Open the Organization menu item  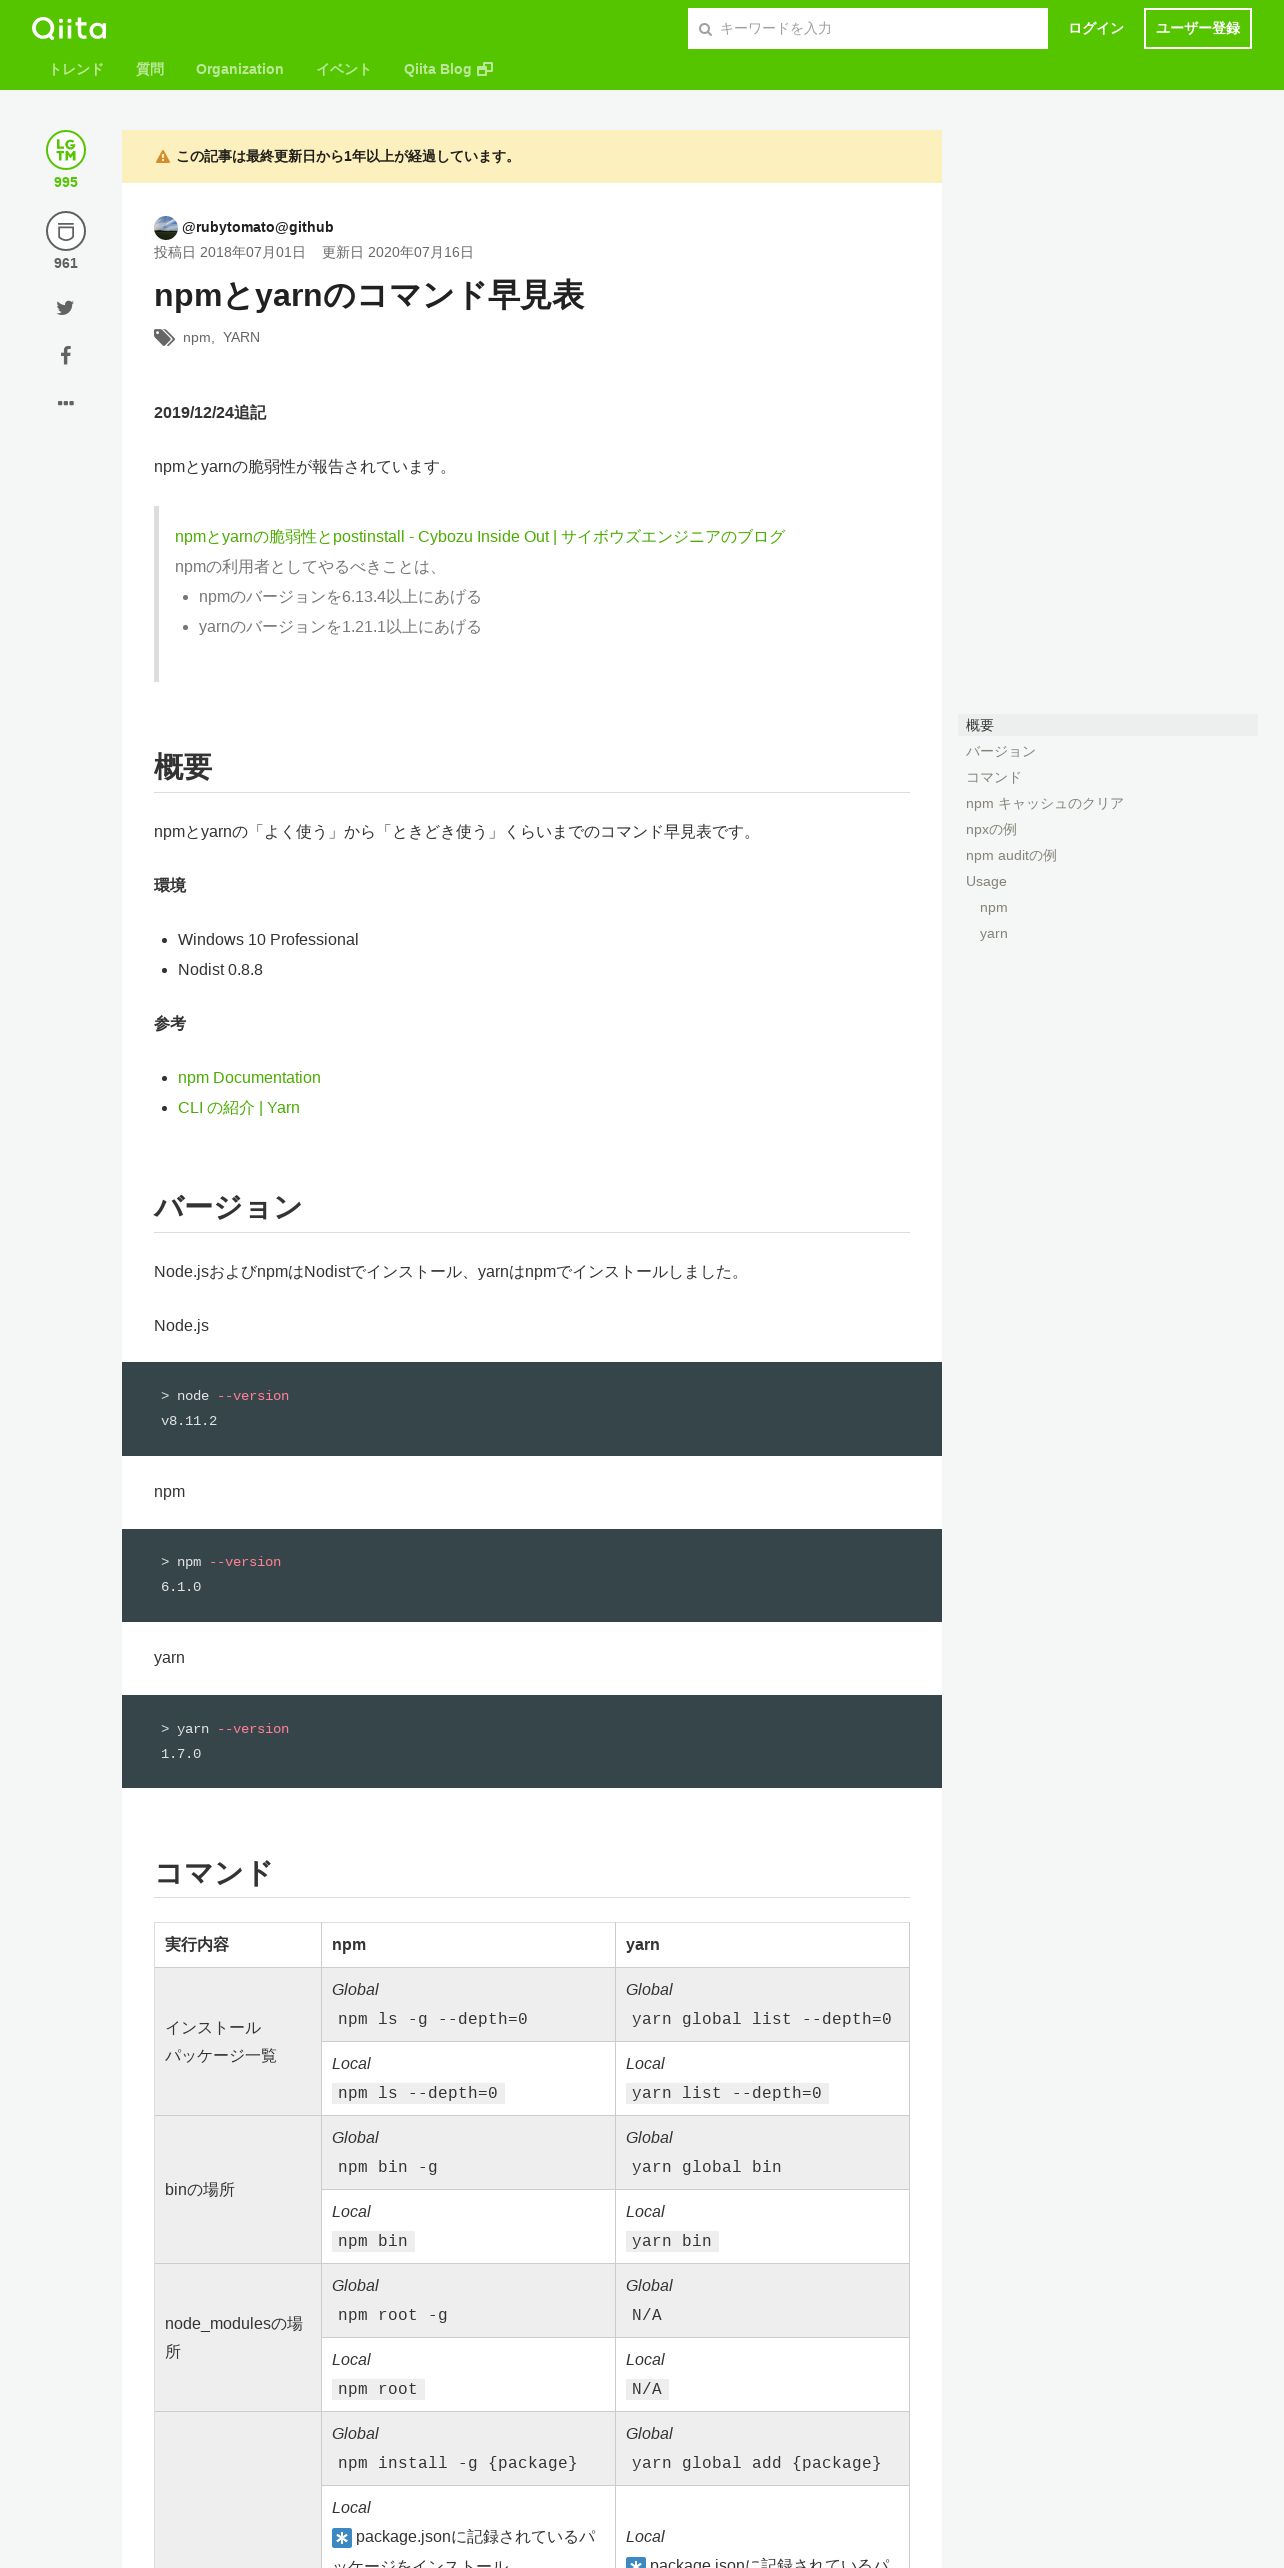click(240, 69)
